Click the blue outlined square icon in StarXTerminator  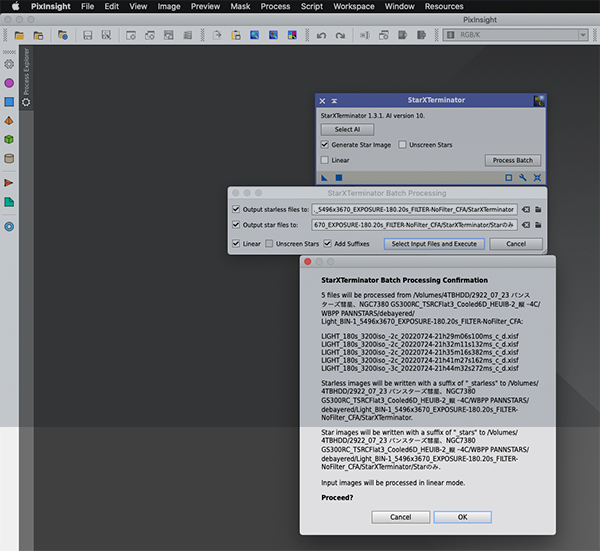509,178
